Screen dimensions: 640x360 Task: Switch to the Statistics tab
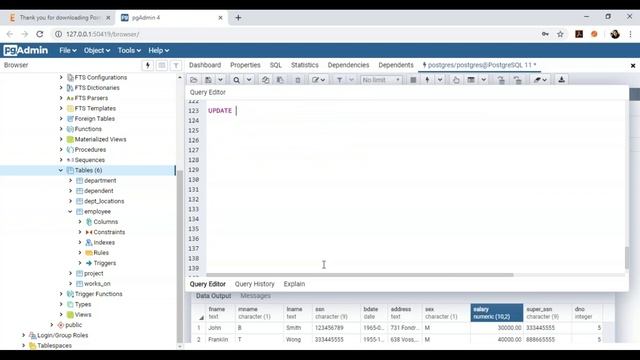[304, 65]
